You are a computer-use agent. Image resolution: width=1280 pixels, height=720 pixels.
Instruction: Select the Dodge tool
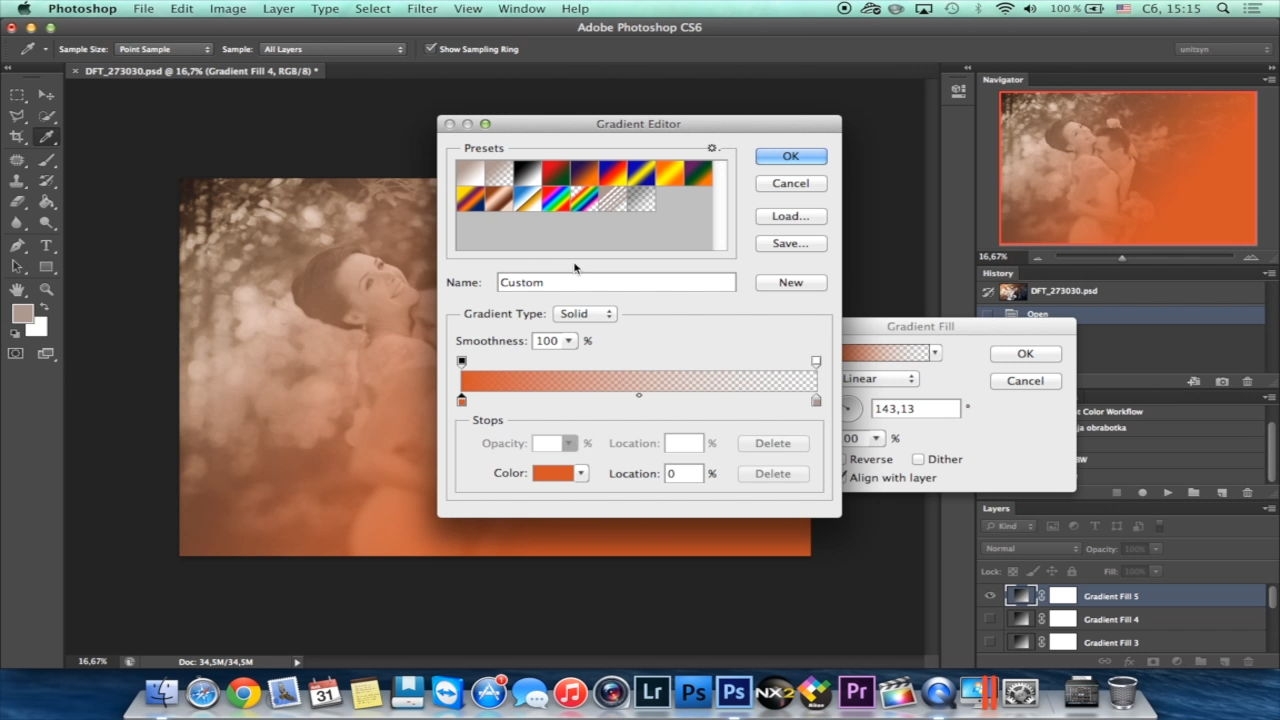(46, 223)
